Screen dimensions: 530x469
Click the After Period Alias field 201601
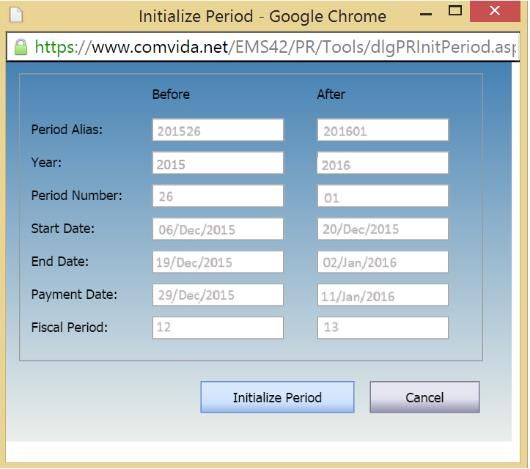click(x=383, y=130)
